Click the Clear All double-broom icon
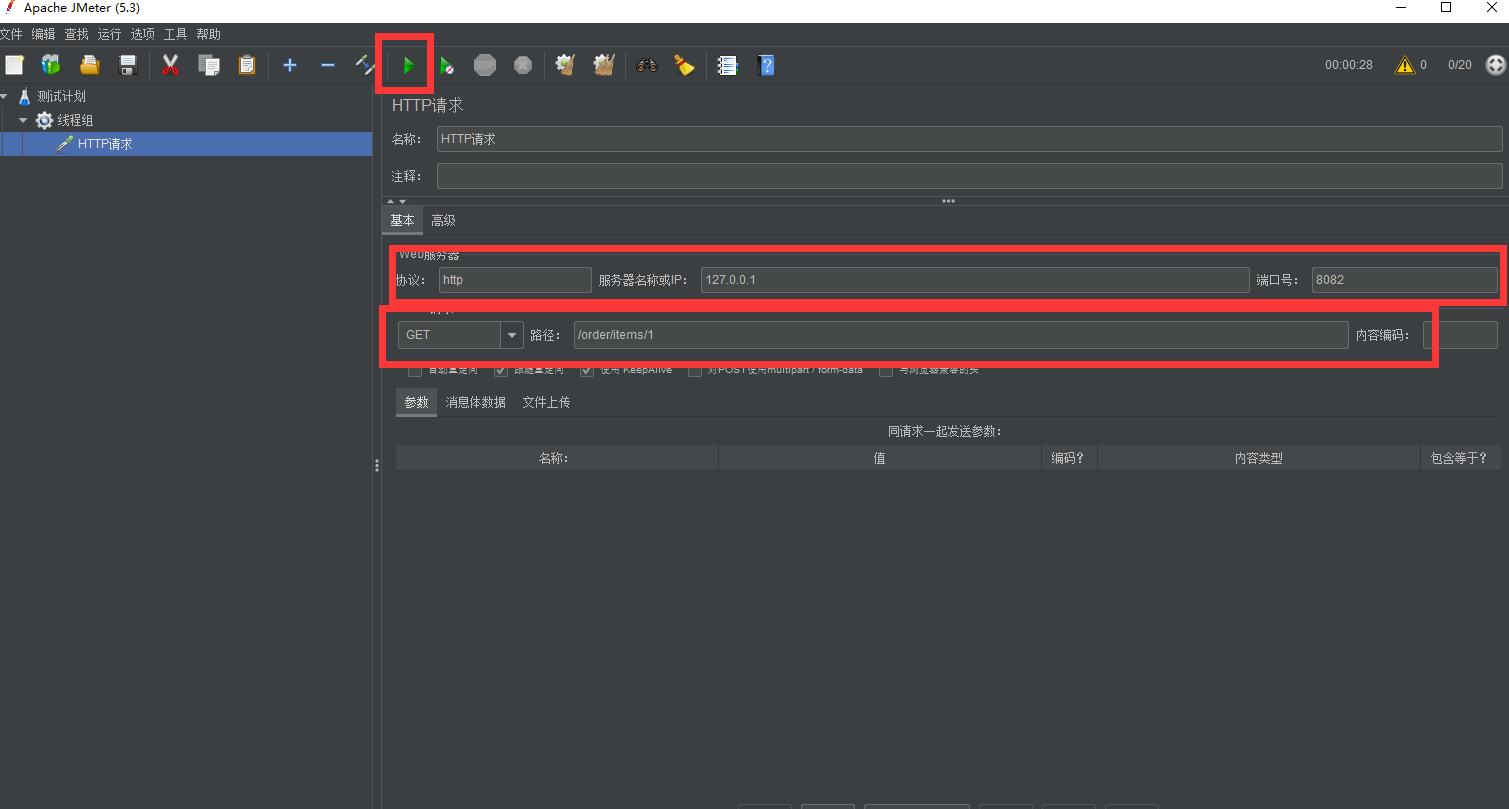This screenshot has width=1509, height=809. [603, 65]
